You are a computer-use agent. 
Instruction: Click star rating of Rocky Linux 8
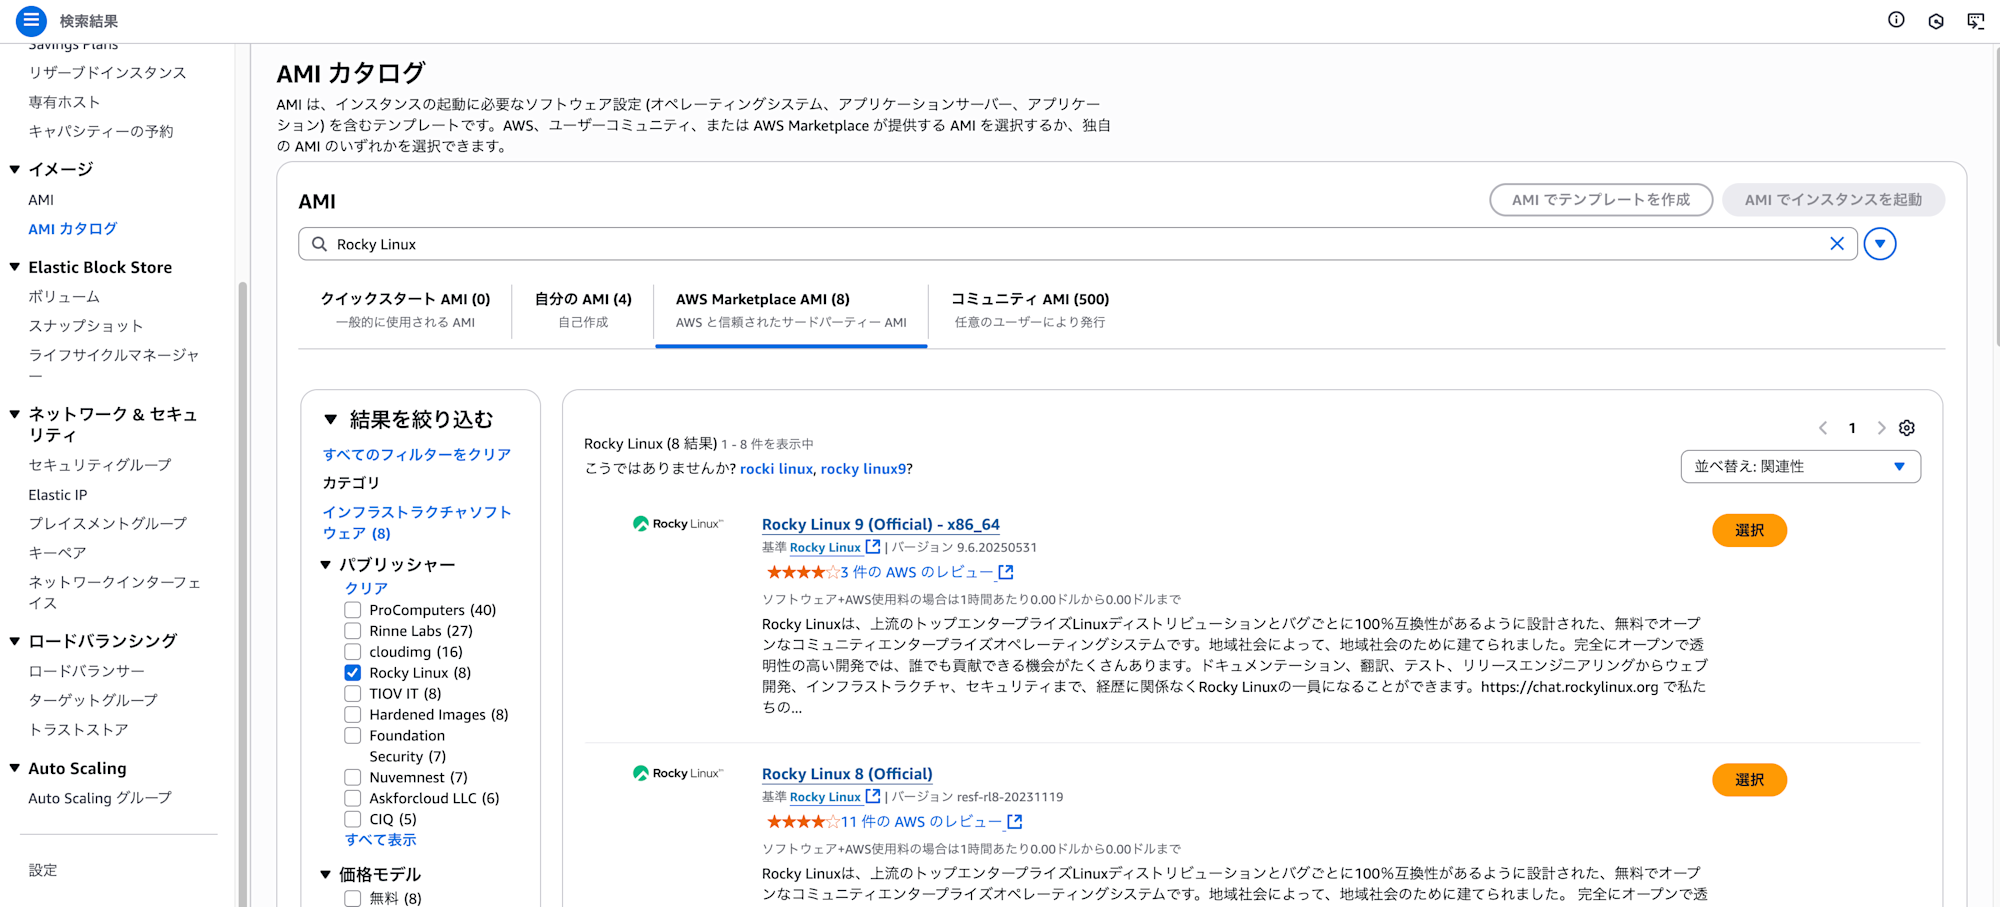coord(802,821)
